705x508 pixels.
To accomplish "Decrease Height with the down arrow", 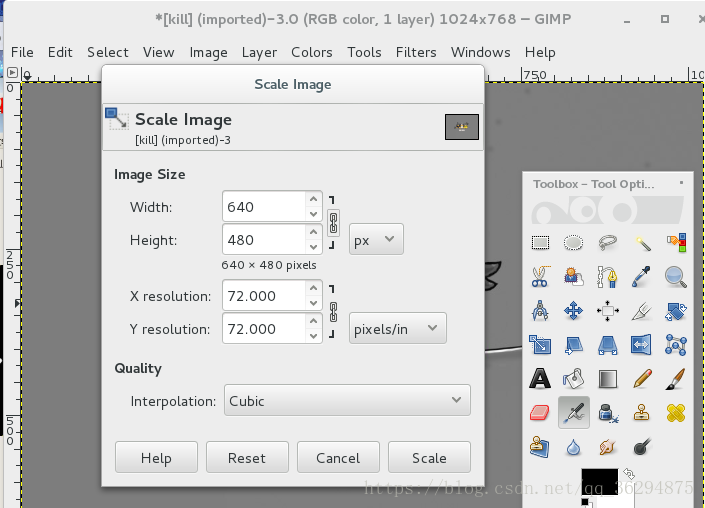I will (x=313, y=247).
